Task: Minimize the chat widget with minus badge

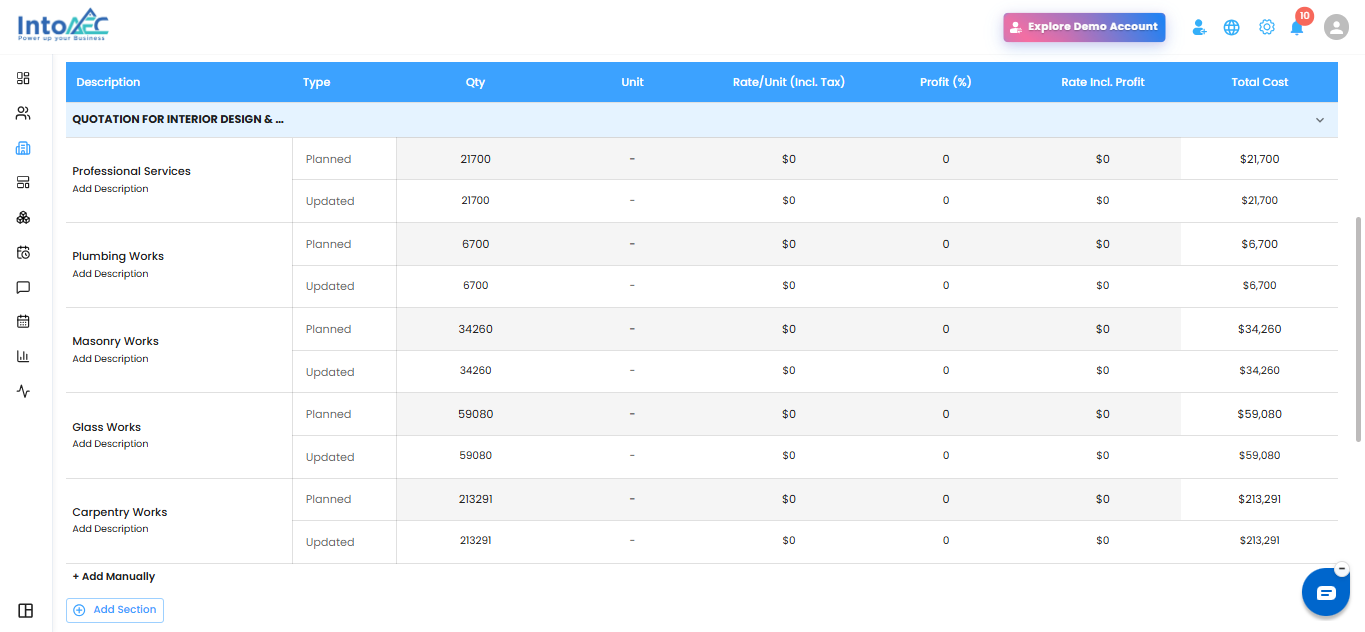Action: [1342, 569]
